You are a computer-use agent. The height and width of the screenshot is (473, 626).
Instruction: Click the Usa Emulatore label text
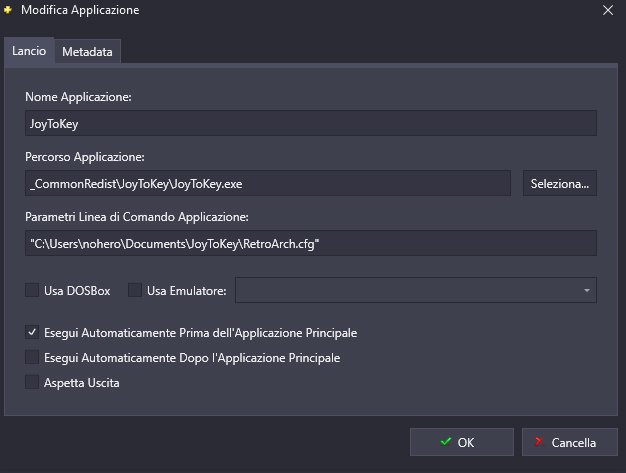(x=186, y=291)
